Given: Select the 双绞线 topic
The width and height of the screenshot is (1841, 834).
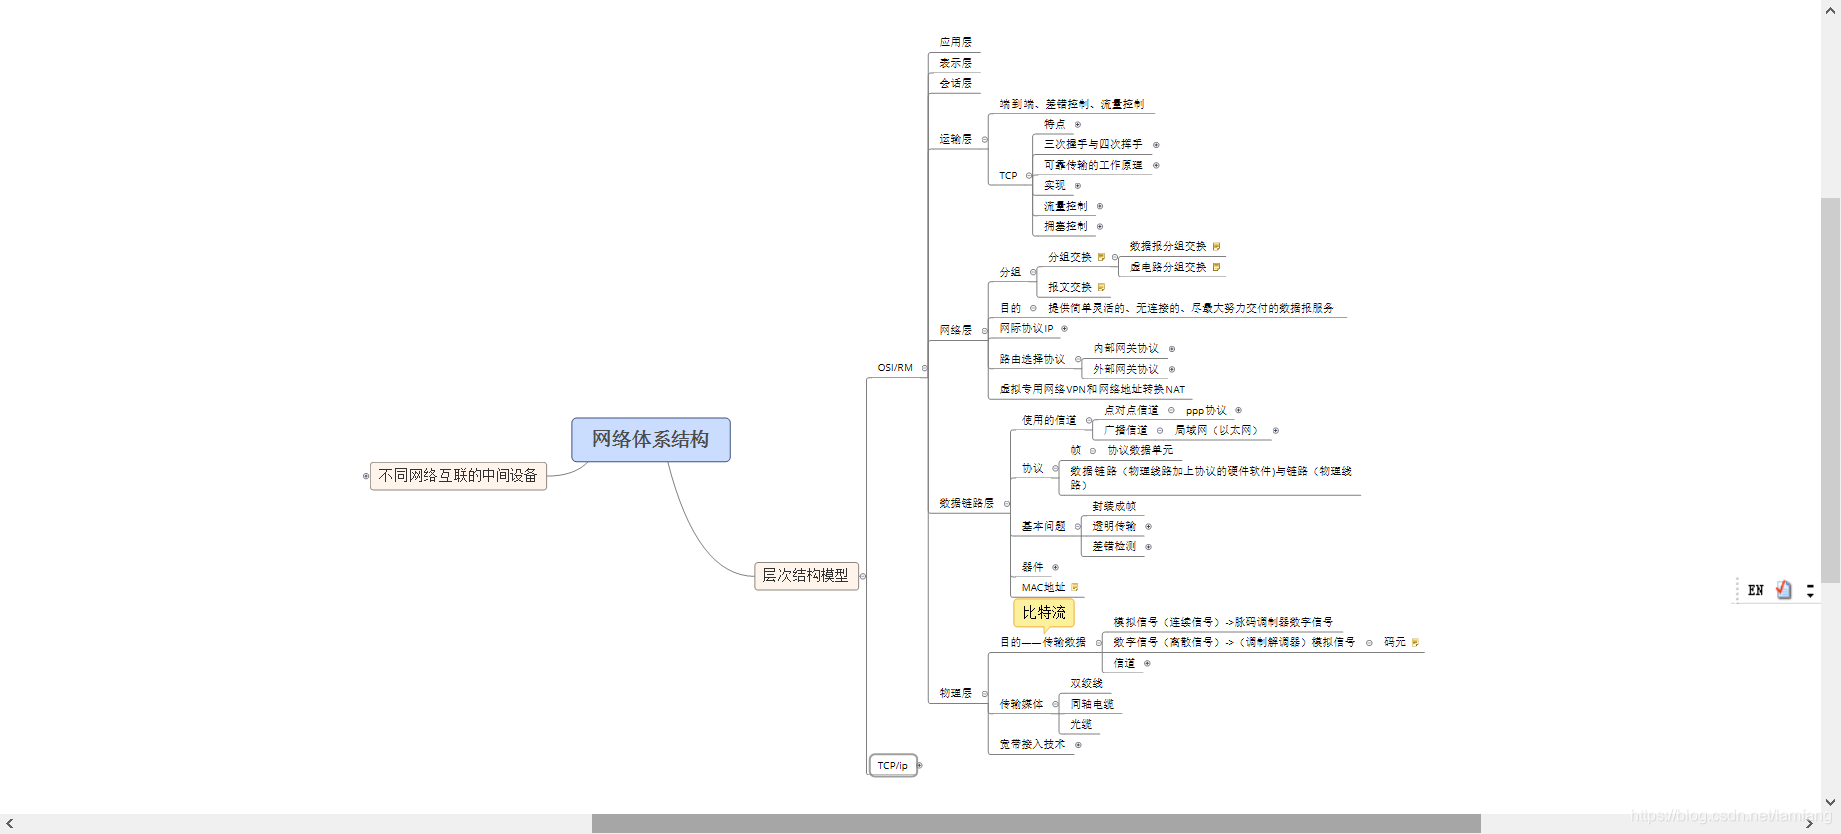Looking at the screenshot, I should [x=1087, y=683].
